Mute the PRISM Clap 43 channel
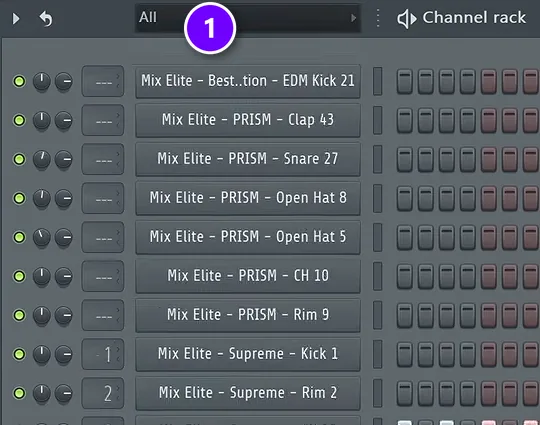 point(19,120)
